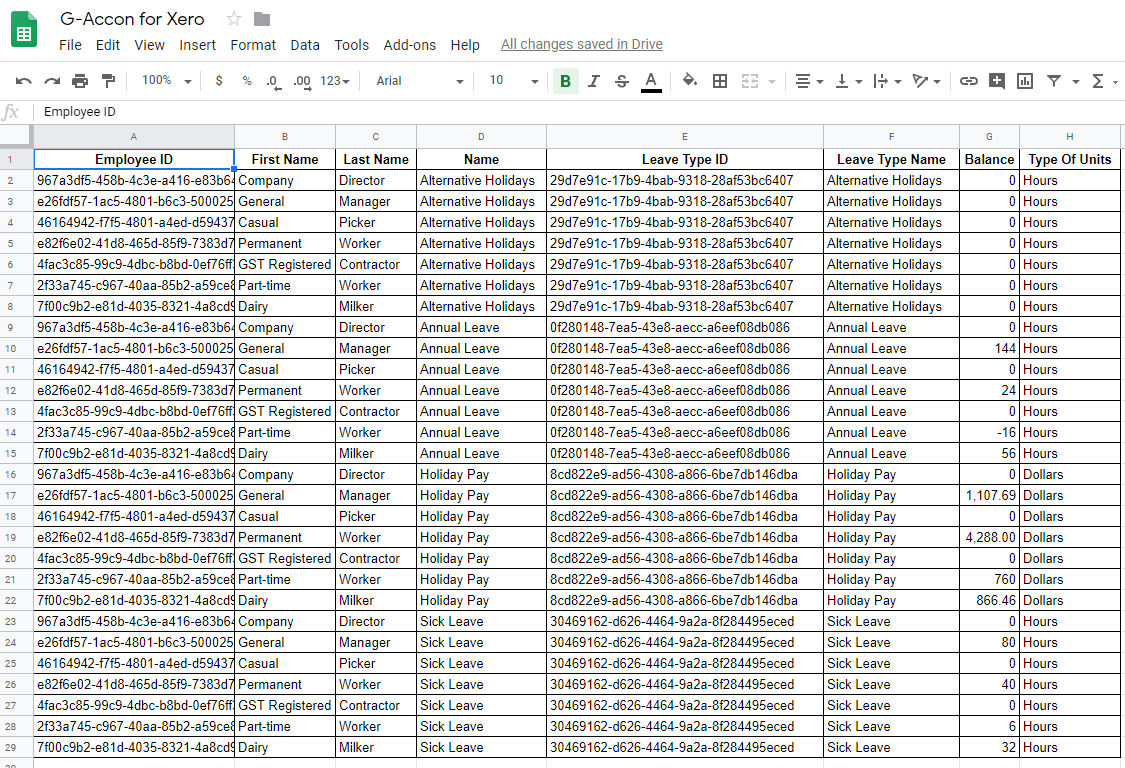Open the View menu
Image resolution: width=1125 pixels, height=768 pixels.
click(149, 45)
